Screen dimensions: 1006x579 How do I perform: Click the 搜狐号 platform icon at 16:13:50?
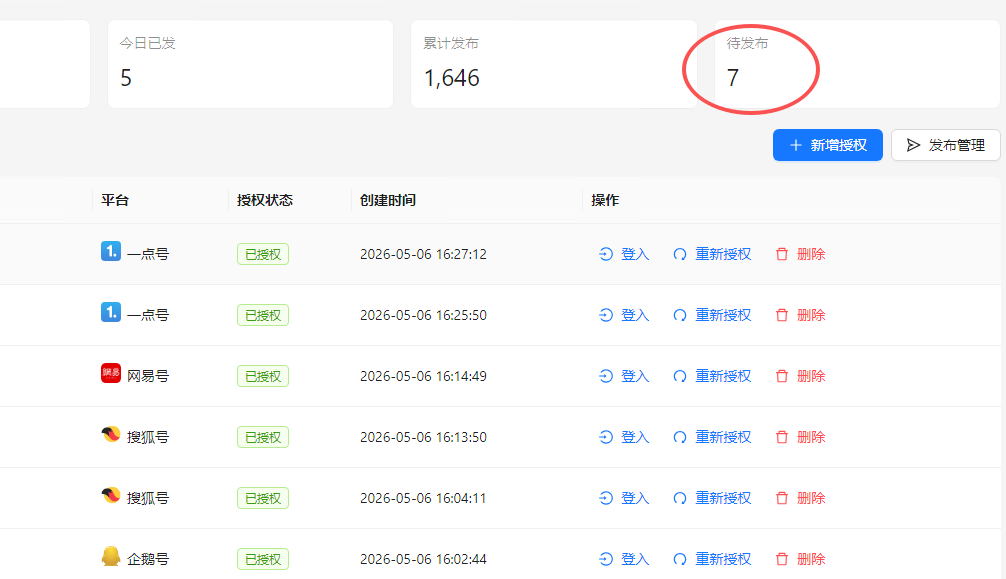point(111,434)
